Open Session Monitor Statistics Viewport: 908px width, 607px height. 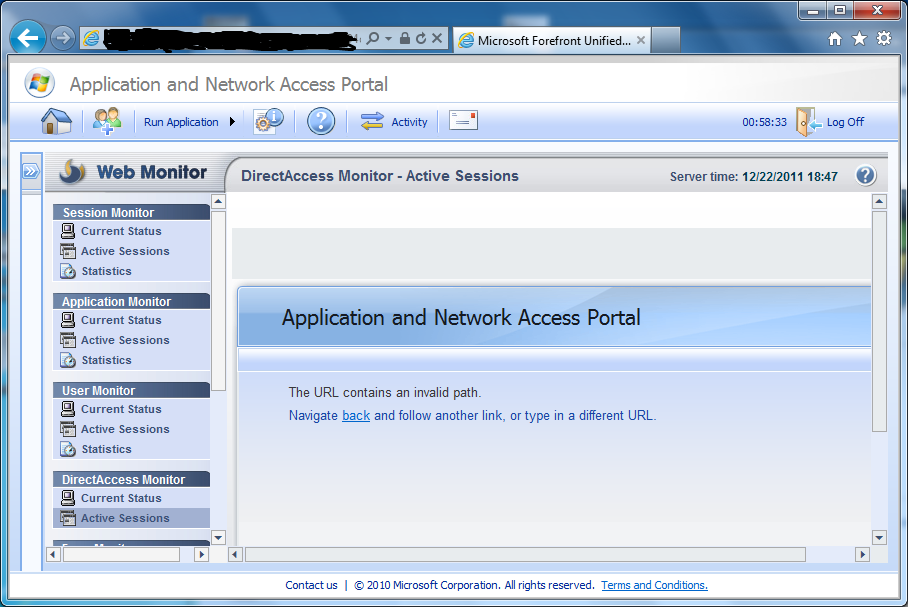point(107,271)
